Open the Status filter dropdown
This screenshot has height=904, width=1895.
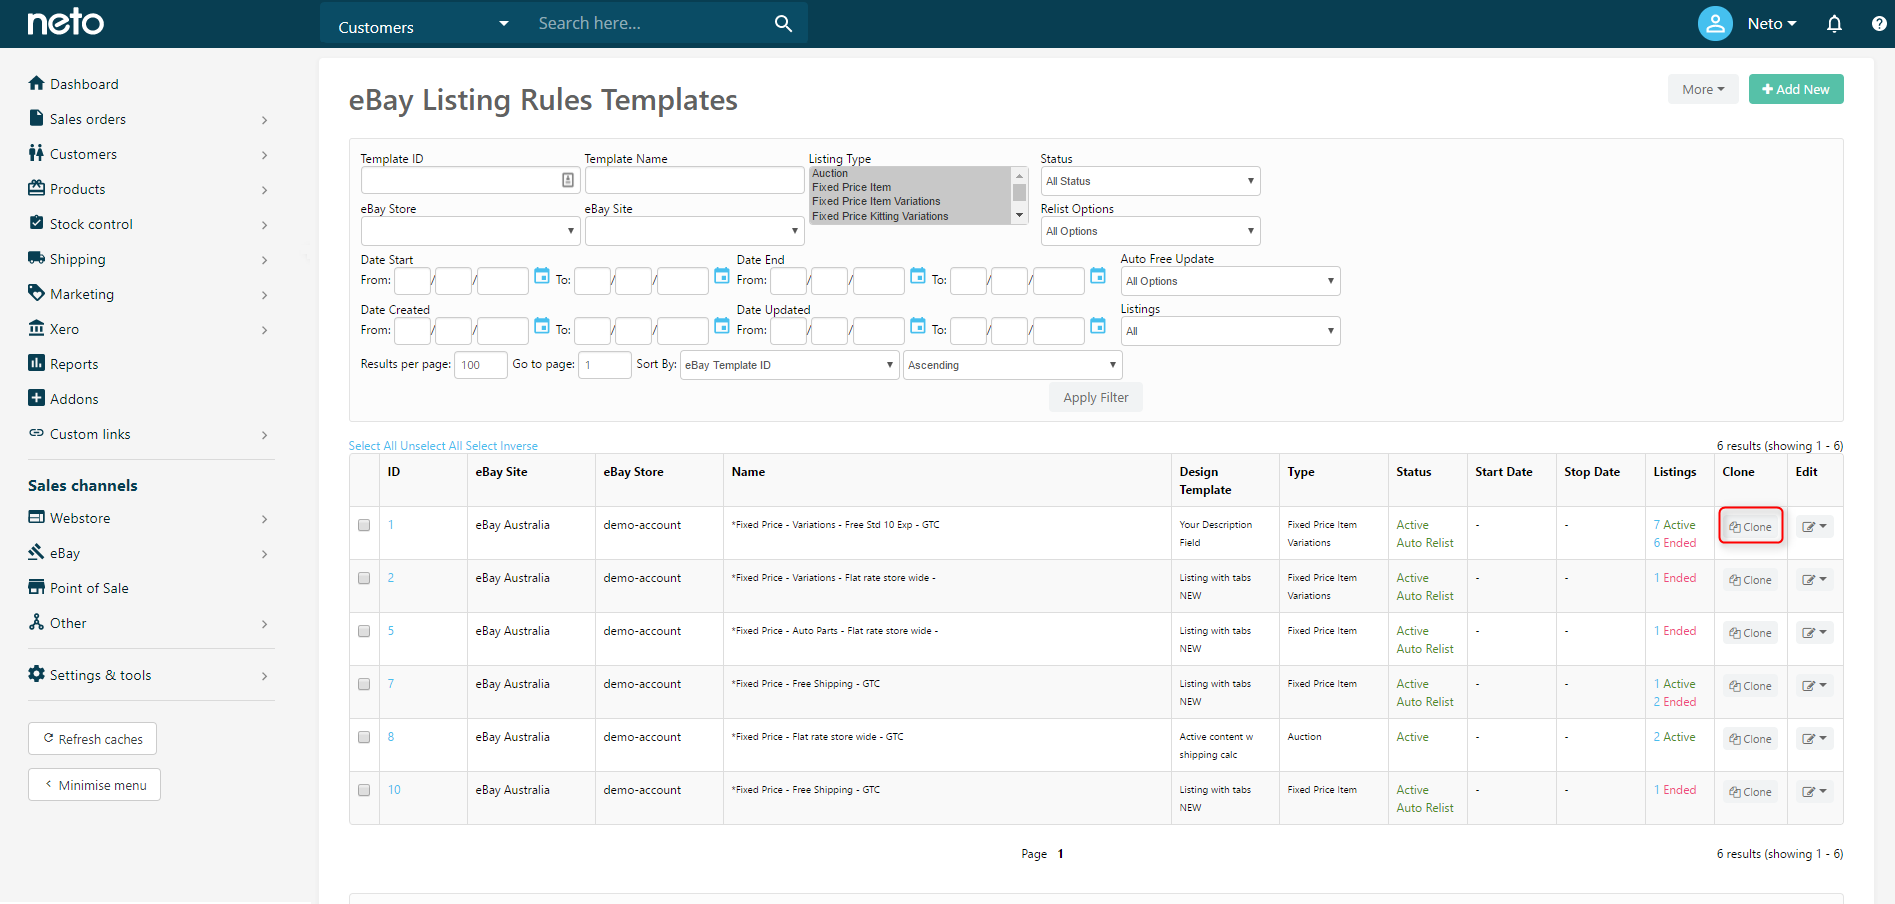tap(1150, 181)
